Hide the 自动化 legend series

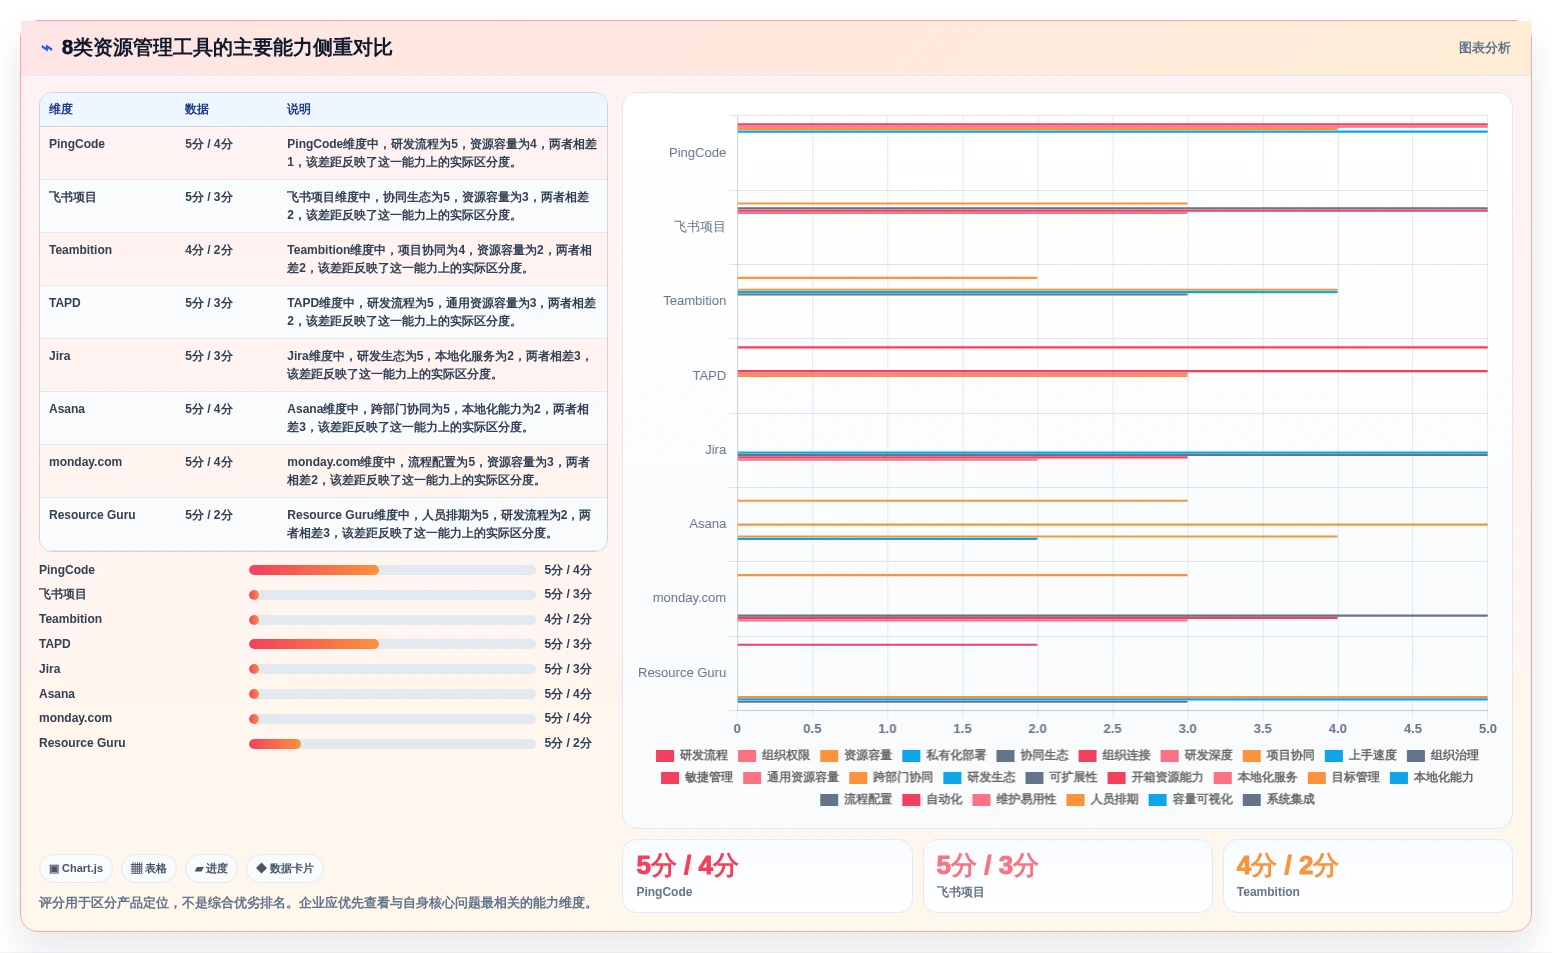pyautogui.click(x=932, y=799)
